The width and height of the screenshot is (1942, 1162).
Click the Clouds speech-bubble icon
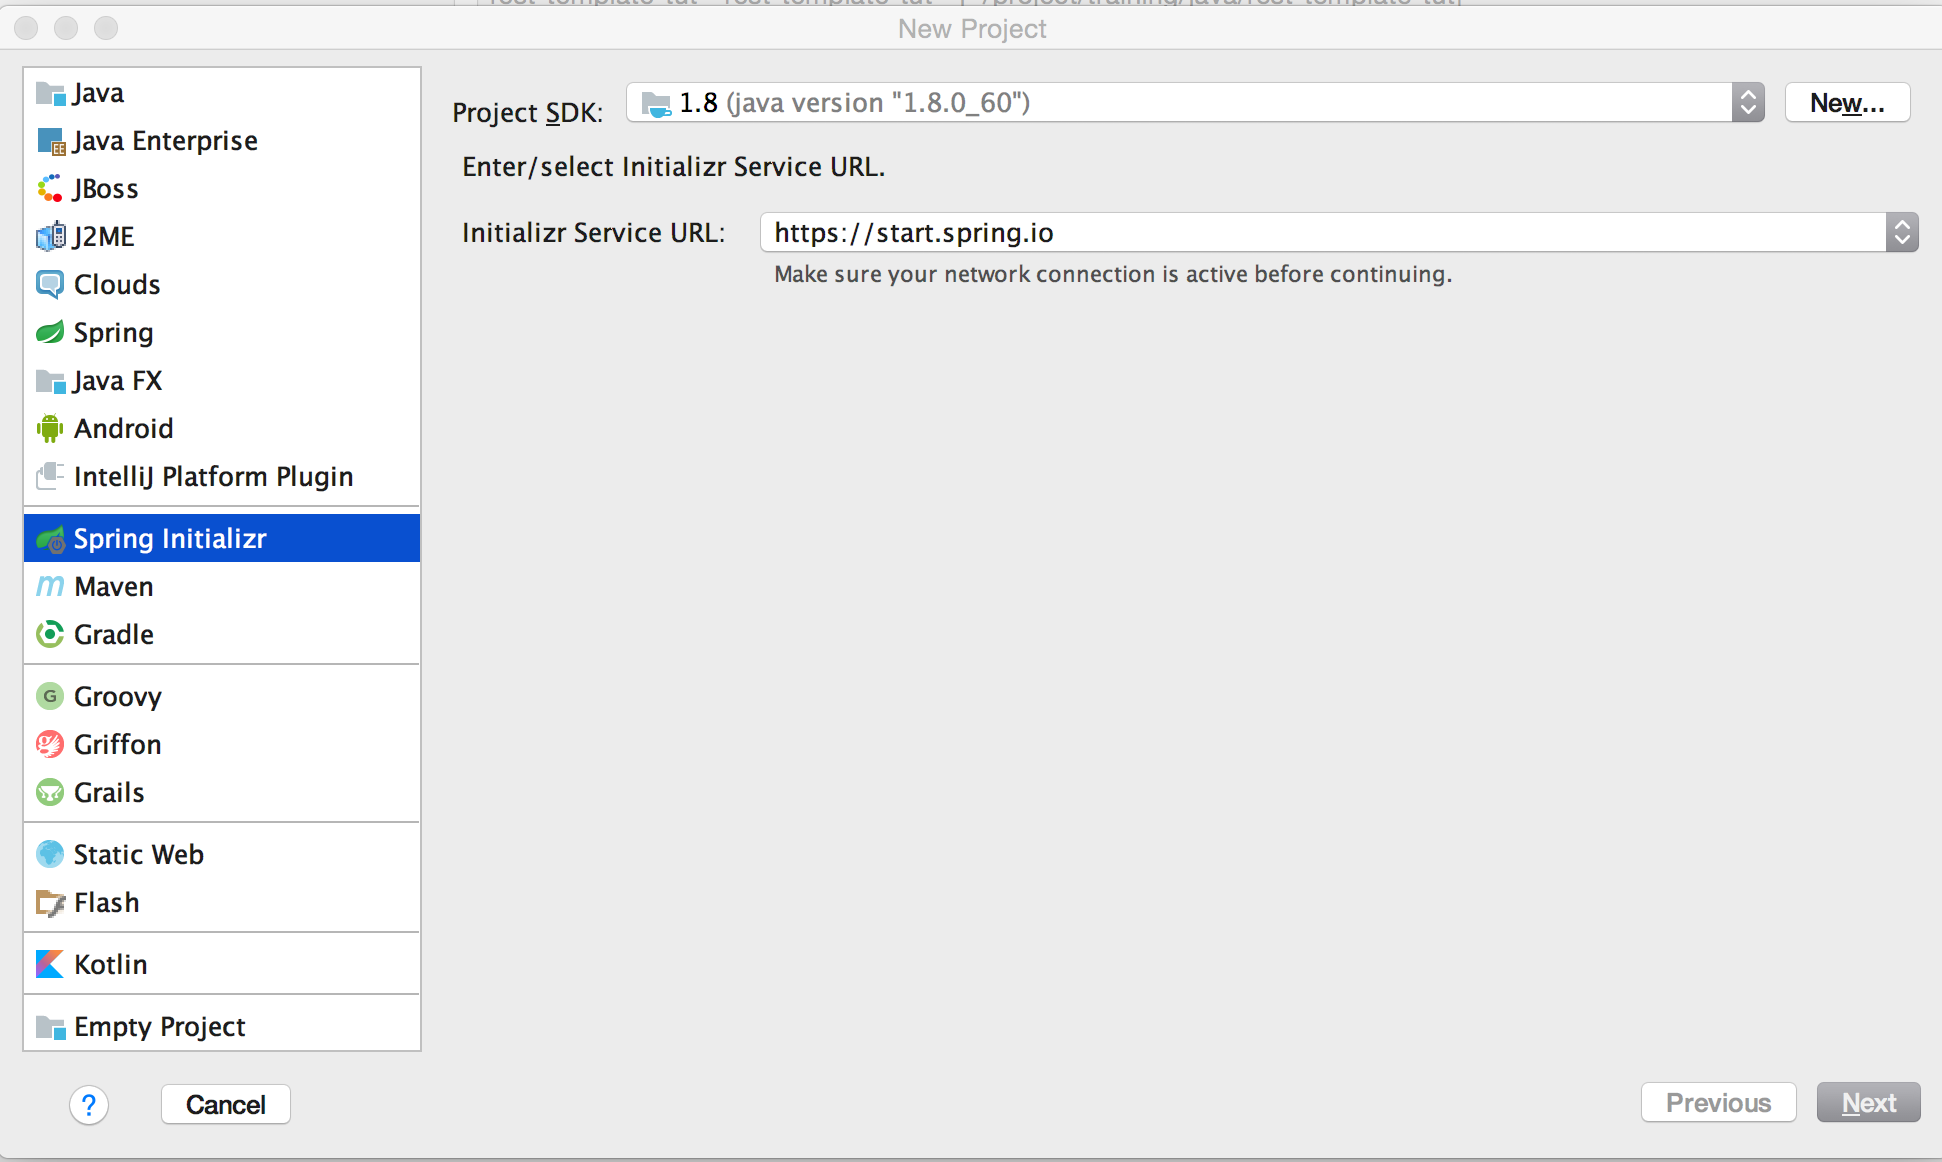click(50, 285)
